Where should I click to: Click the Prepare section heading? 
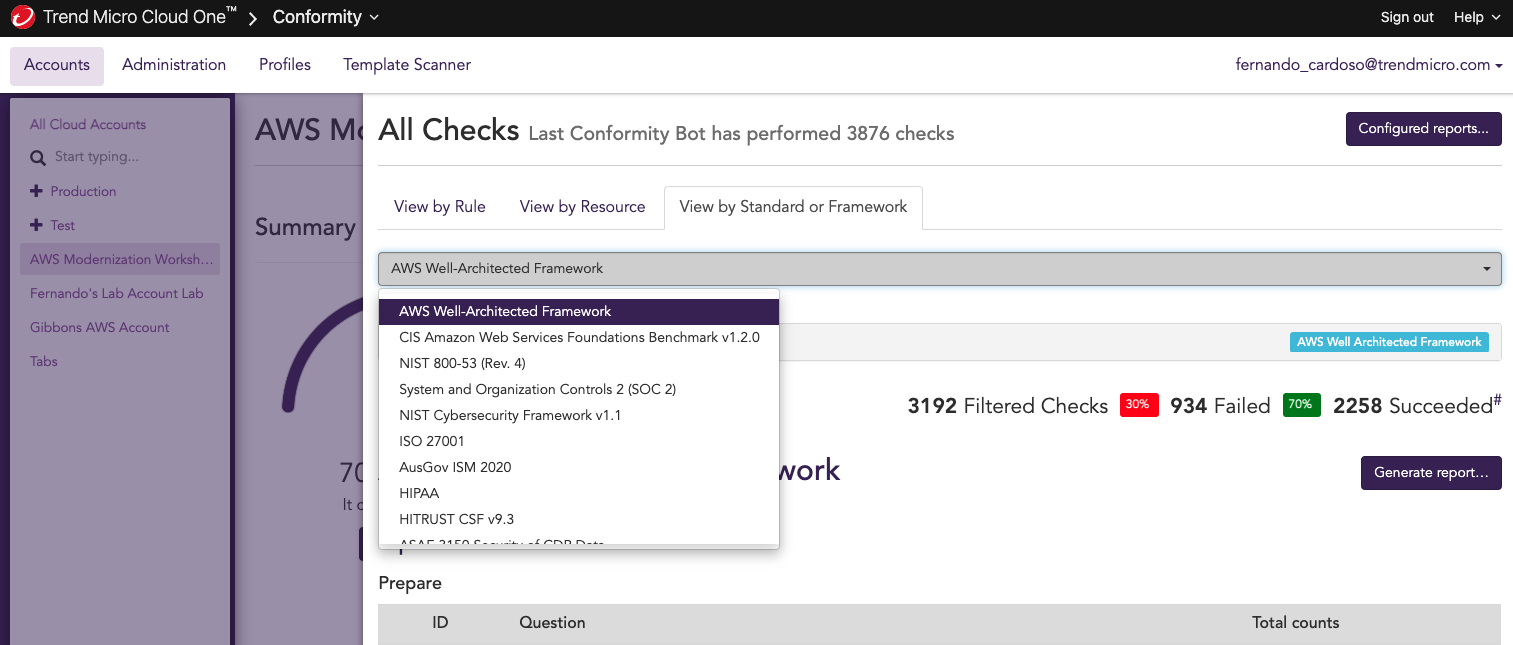(x=409, y=583)
